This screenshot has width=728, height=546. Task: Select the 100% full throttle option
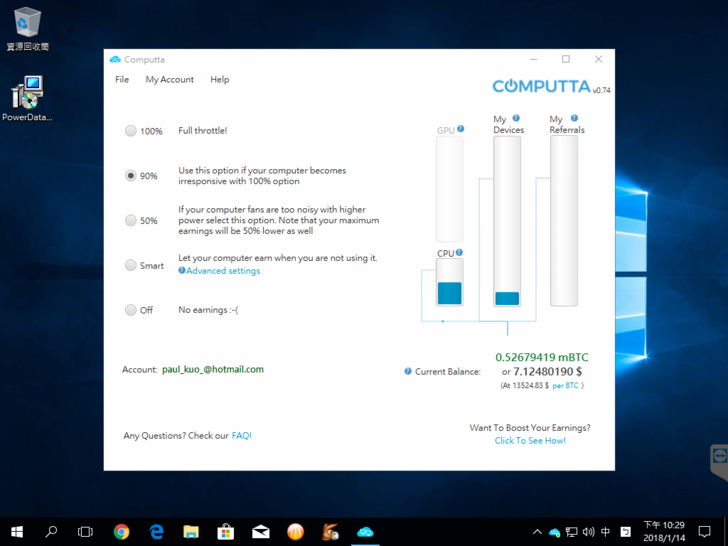pos(131,131)
